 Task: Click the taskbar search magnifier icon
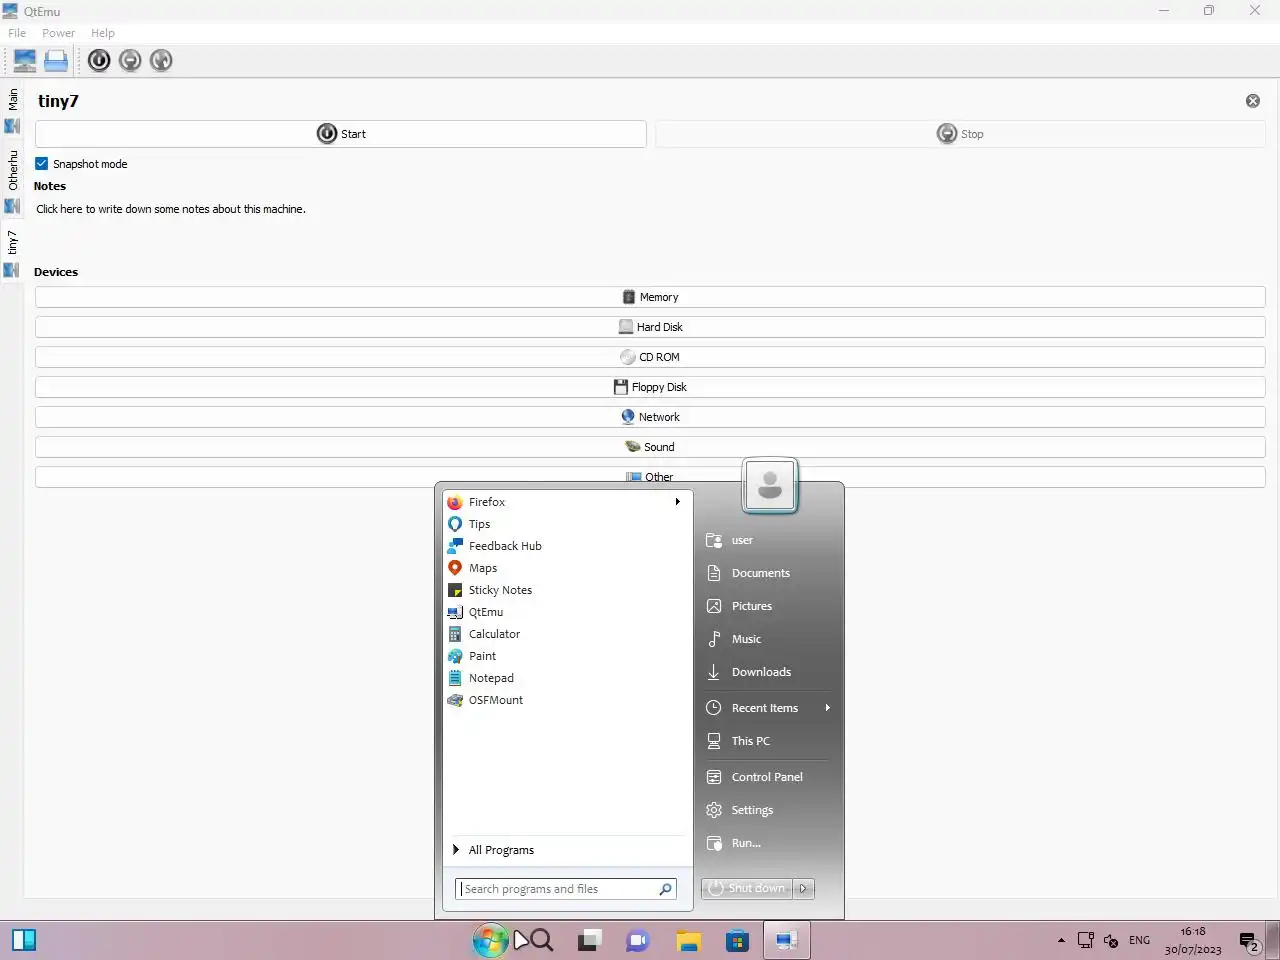pos(541,940)
